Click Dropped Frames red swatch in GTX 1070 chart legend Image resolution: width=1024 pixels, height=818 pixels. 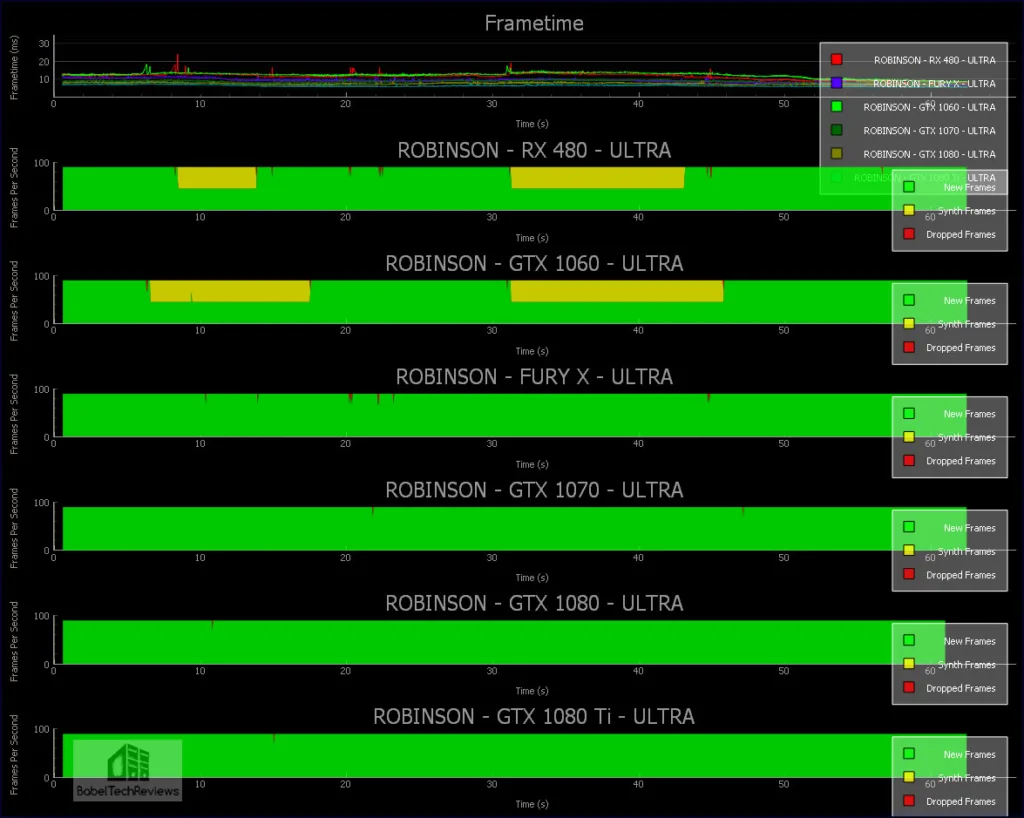[x=908, y=574]
